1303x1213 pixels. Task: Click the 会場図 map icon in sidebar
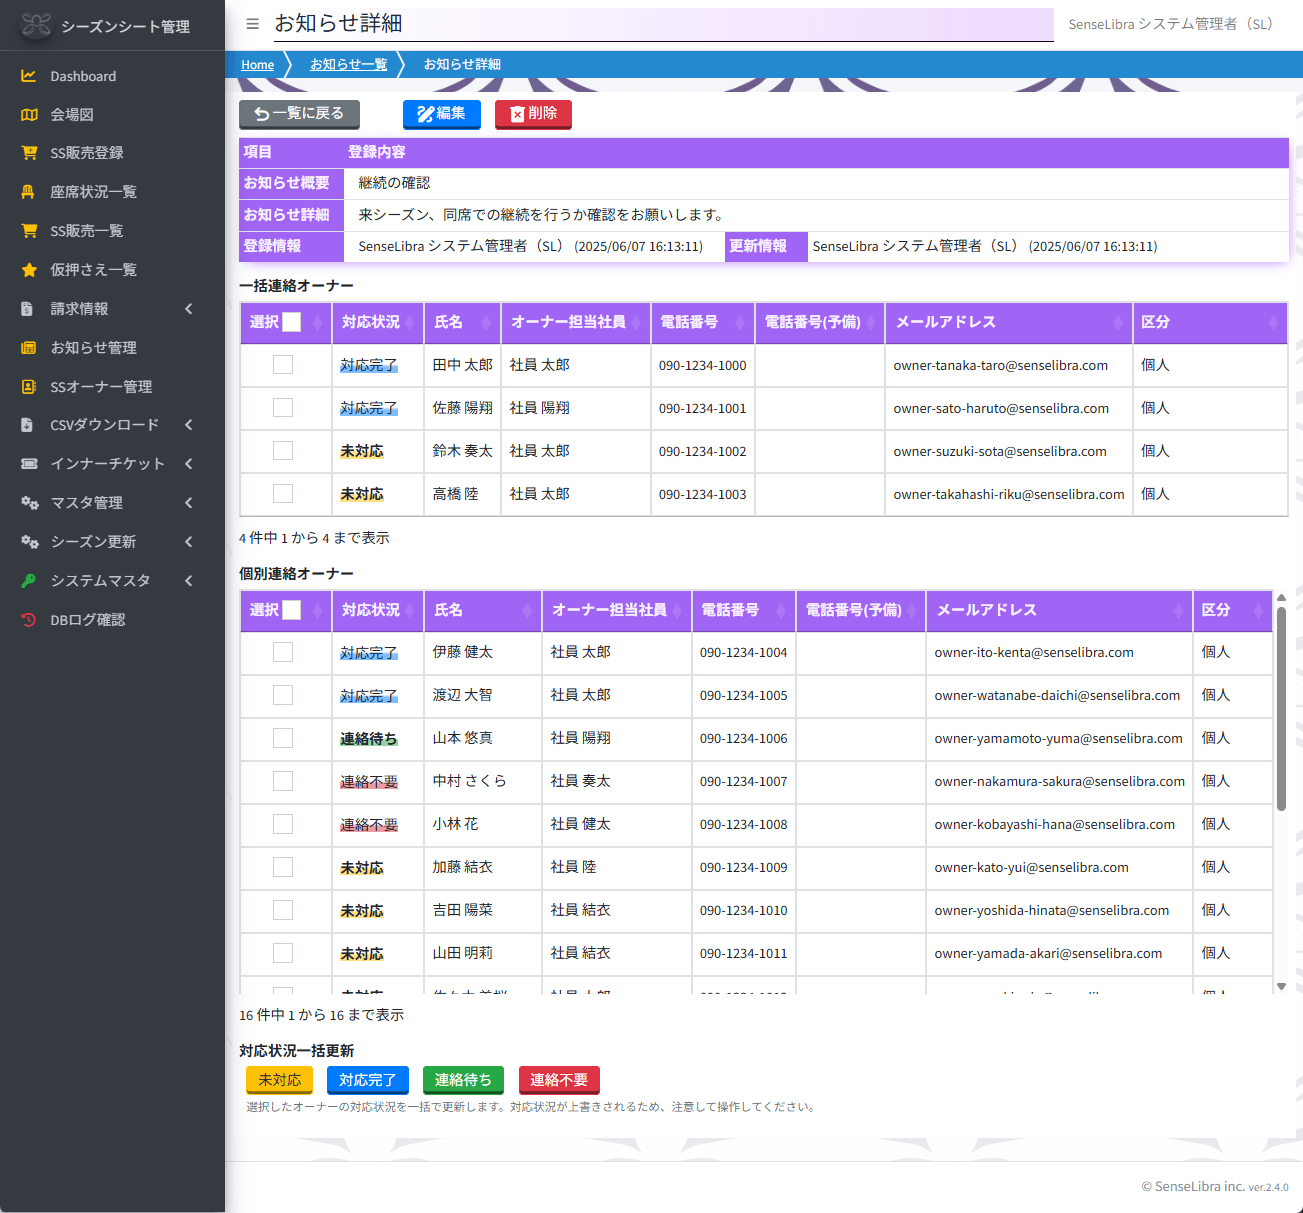pos(29,115)
